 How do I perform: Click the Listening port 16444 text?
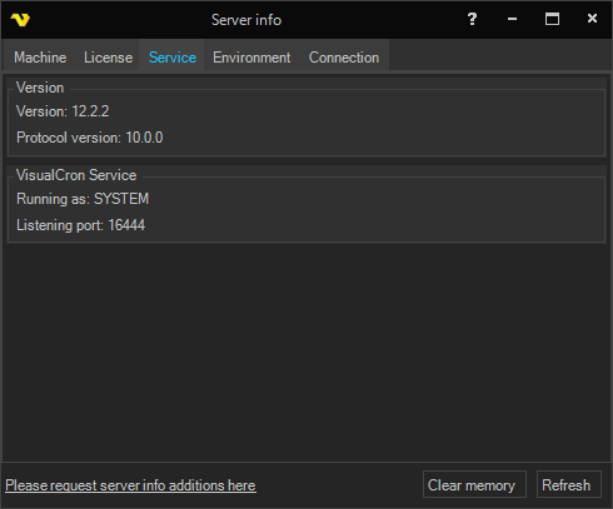tap(80, 225)
